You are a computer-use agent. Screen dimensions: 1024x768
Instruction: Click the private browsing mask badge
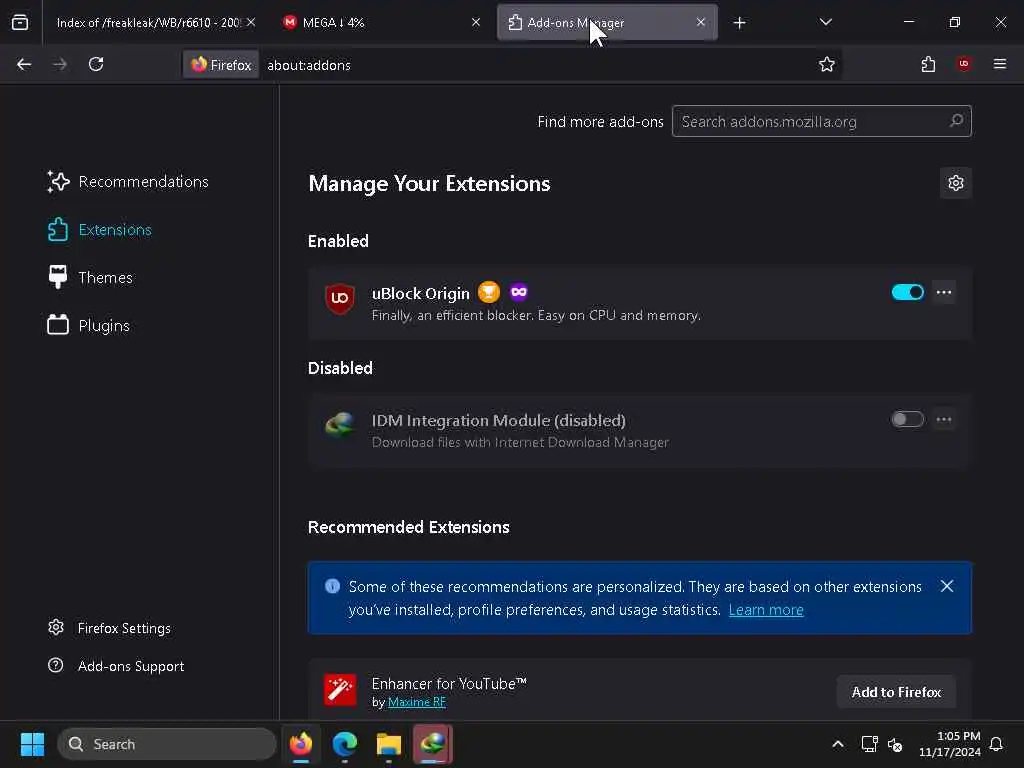pos(519,292)
